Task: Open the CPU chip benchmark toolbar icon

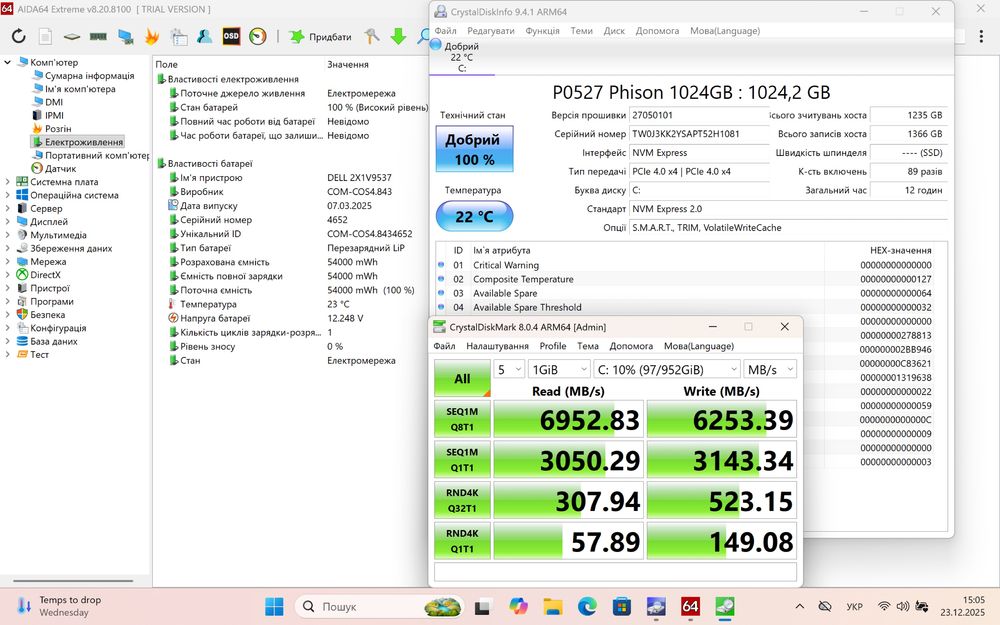Action: coord(71,36)
